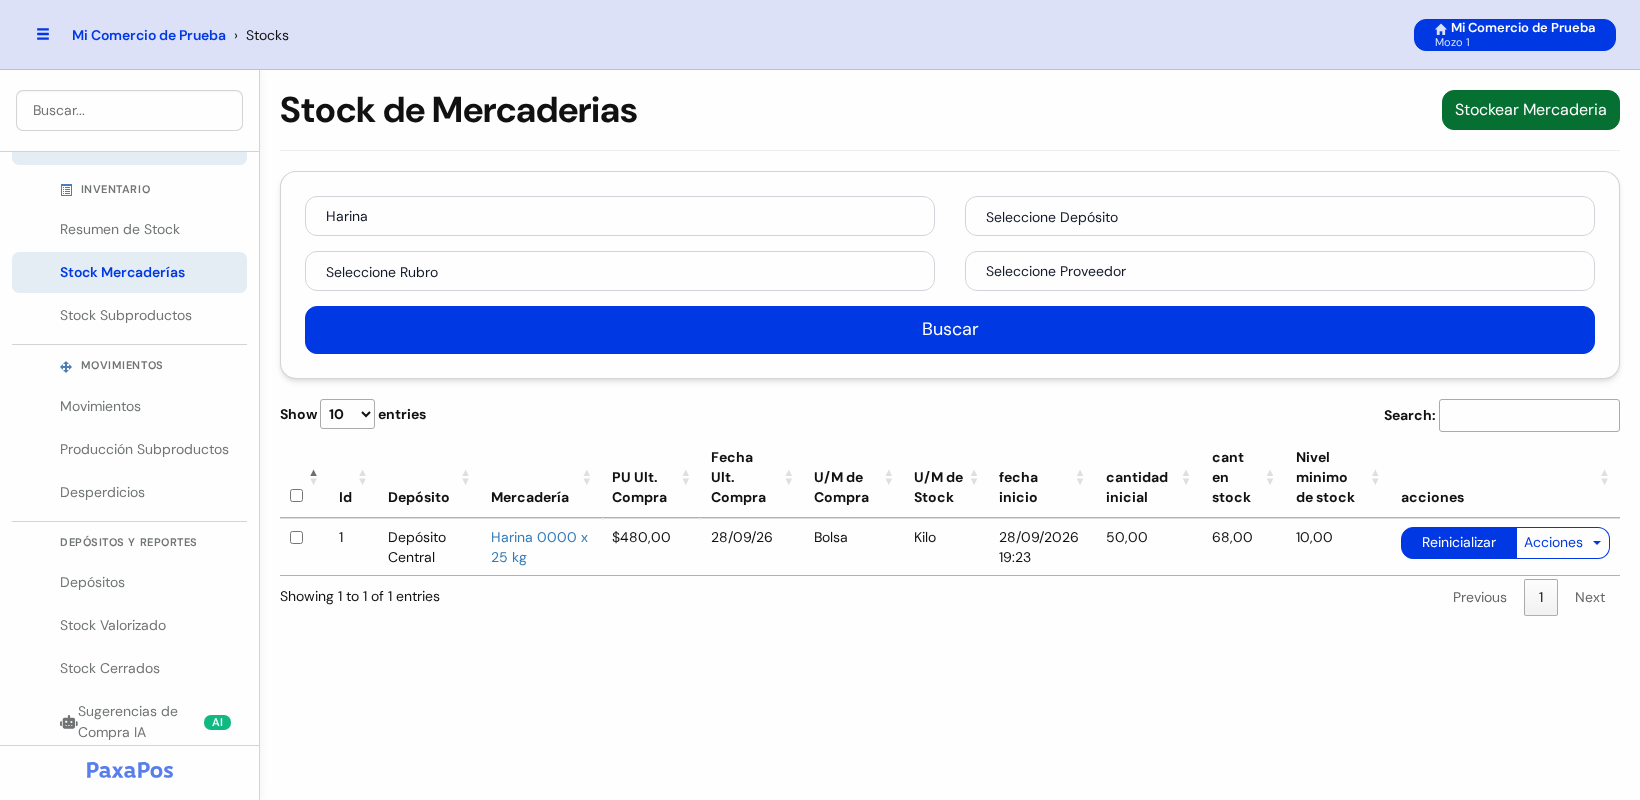Click the robot icon for Sugerencias IA
Viewport: 1640px width, 800px height.
pos(68,722)
